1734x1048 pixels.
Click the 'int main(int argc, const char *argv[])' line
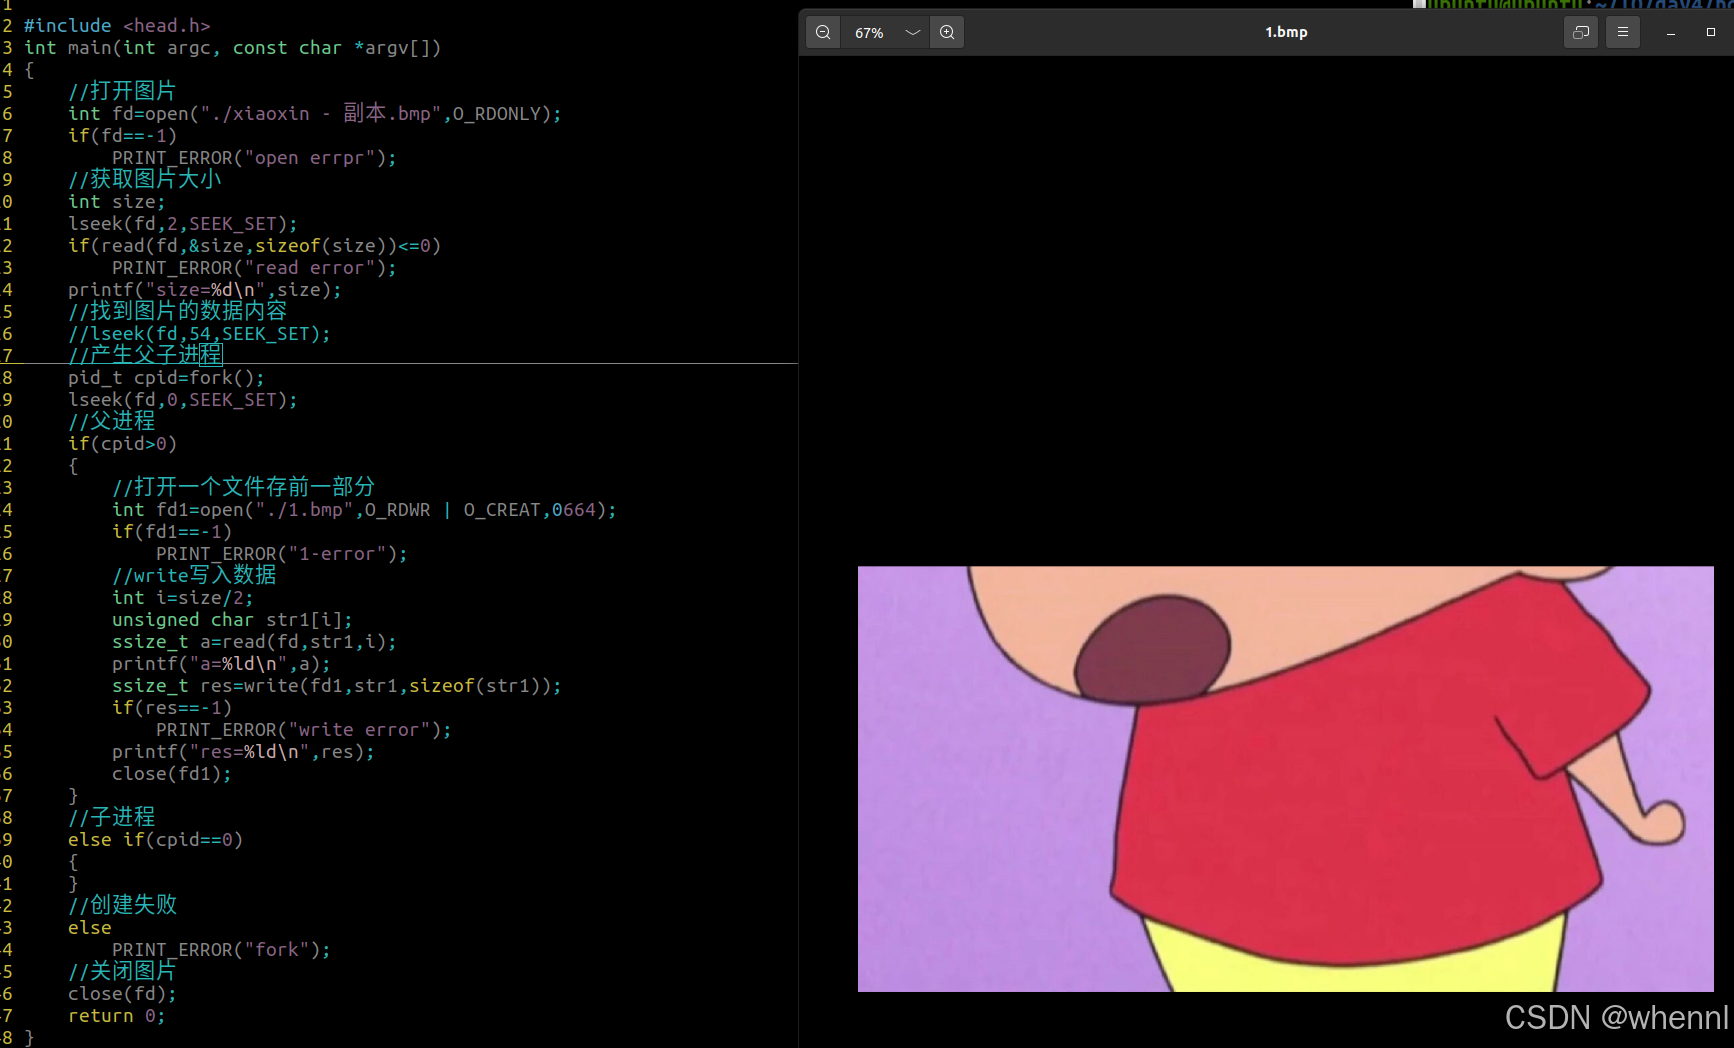pos(232,48)
